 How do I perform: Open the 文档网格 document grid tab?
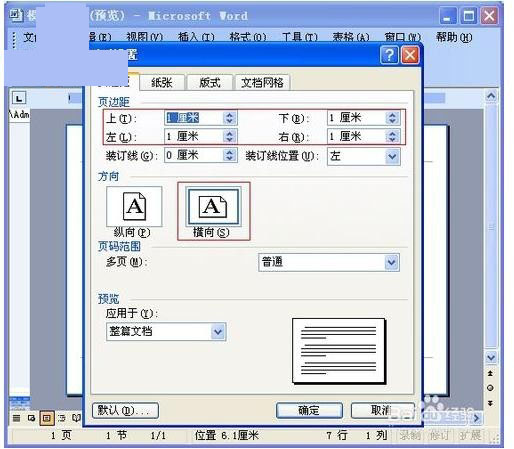tap(262, 82)
